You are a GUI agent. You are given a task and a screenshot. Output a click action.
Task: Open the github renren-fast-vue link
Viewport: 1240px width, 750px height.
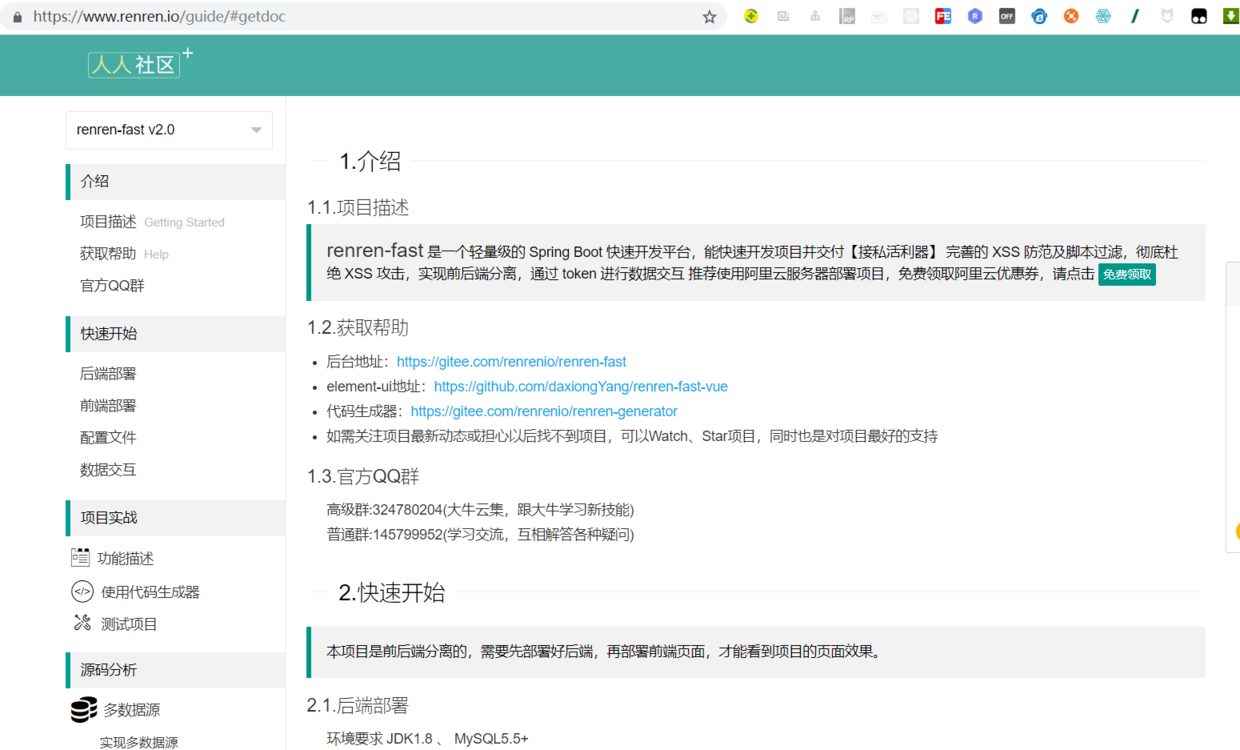click(581, 387)
